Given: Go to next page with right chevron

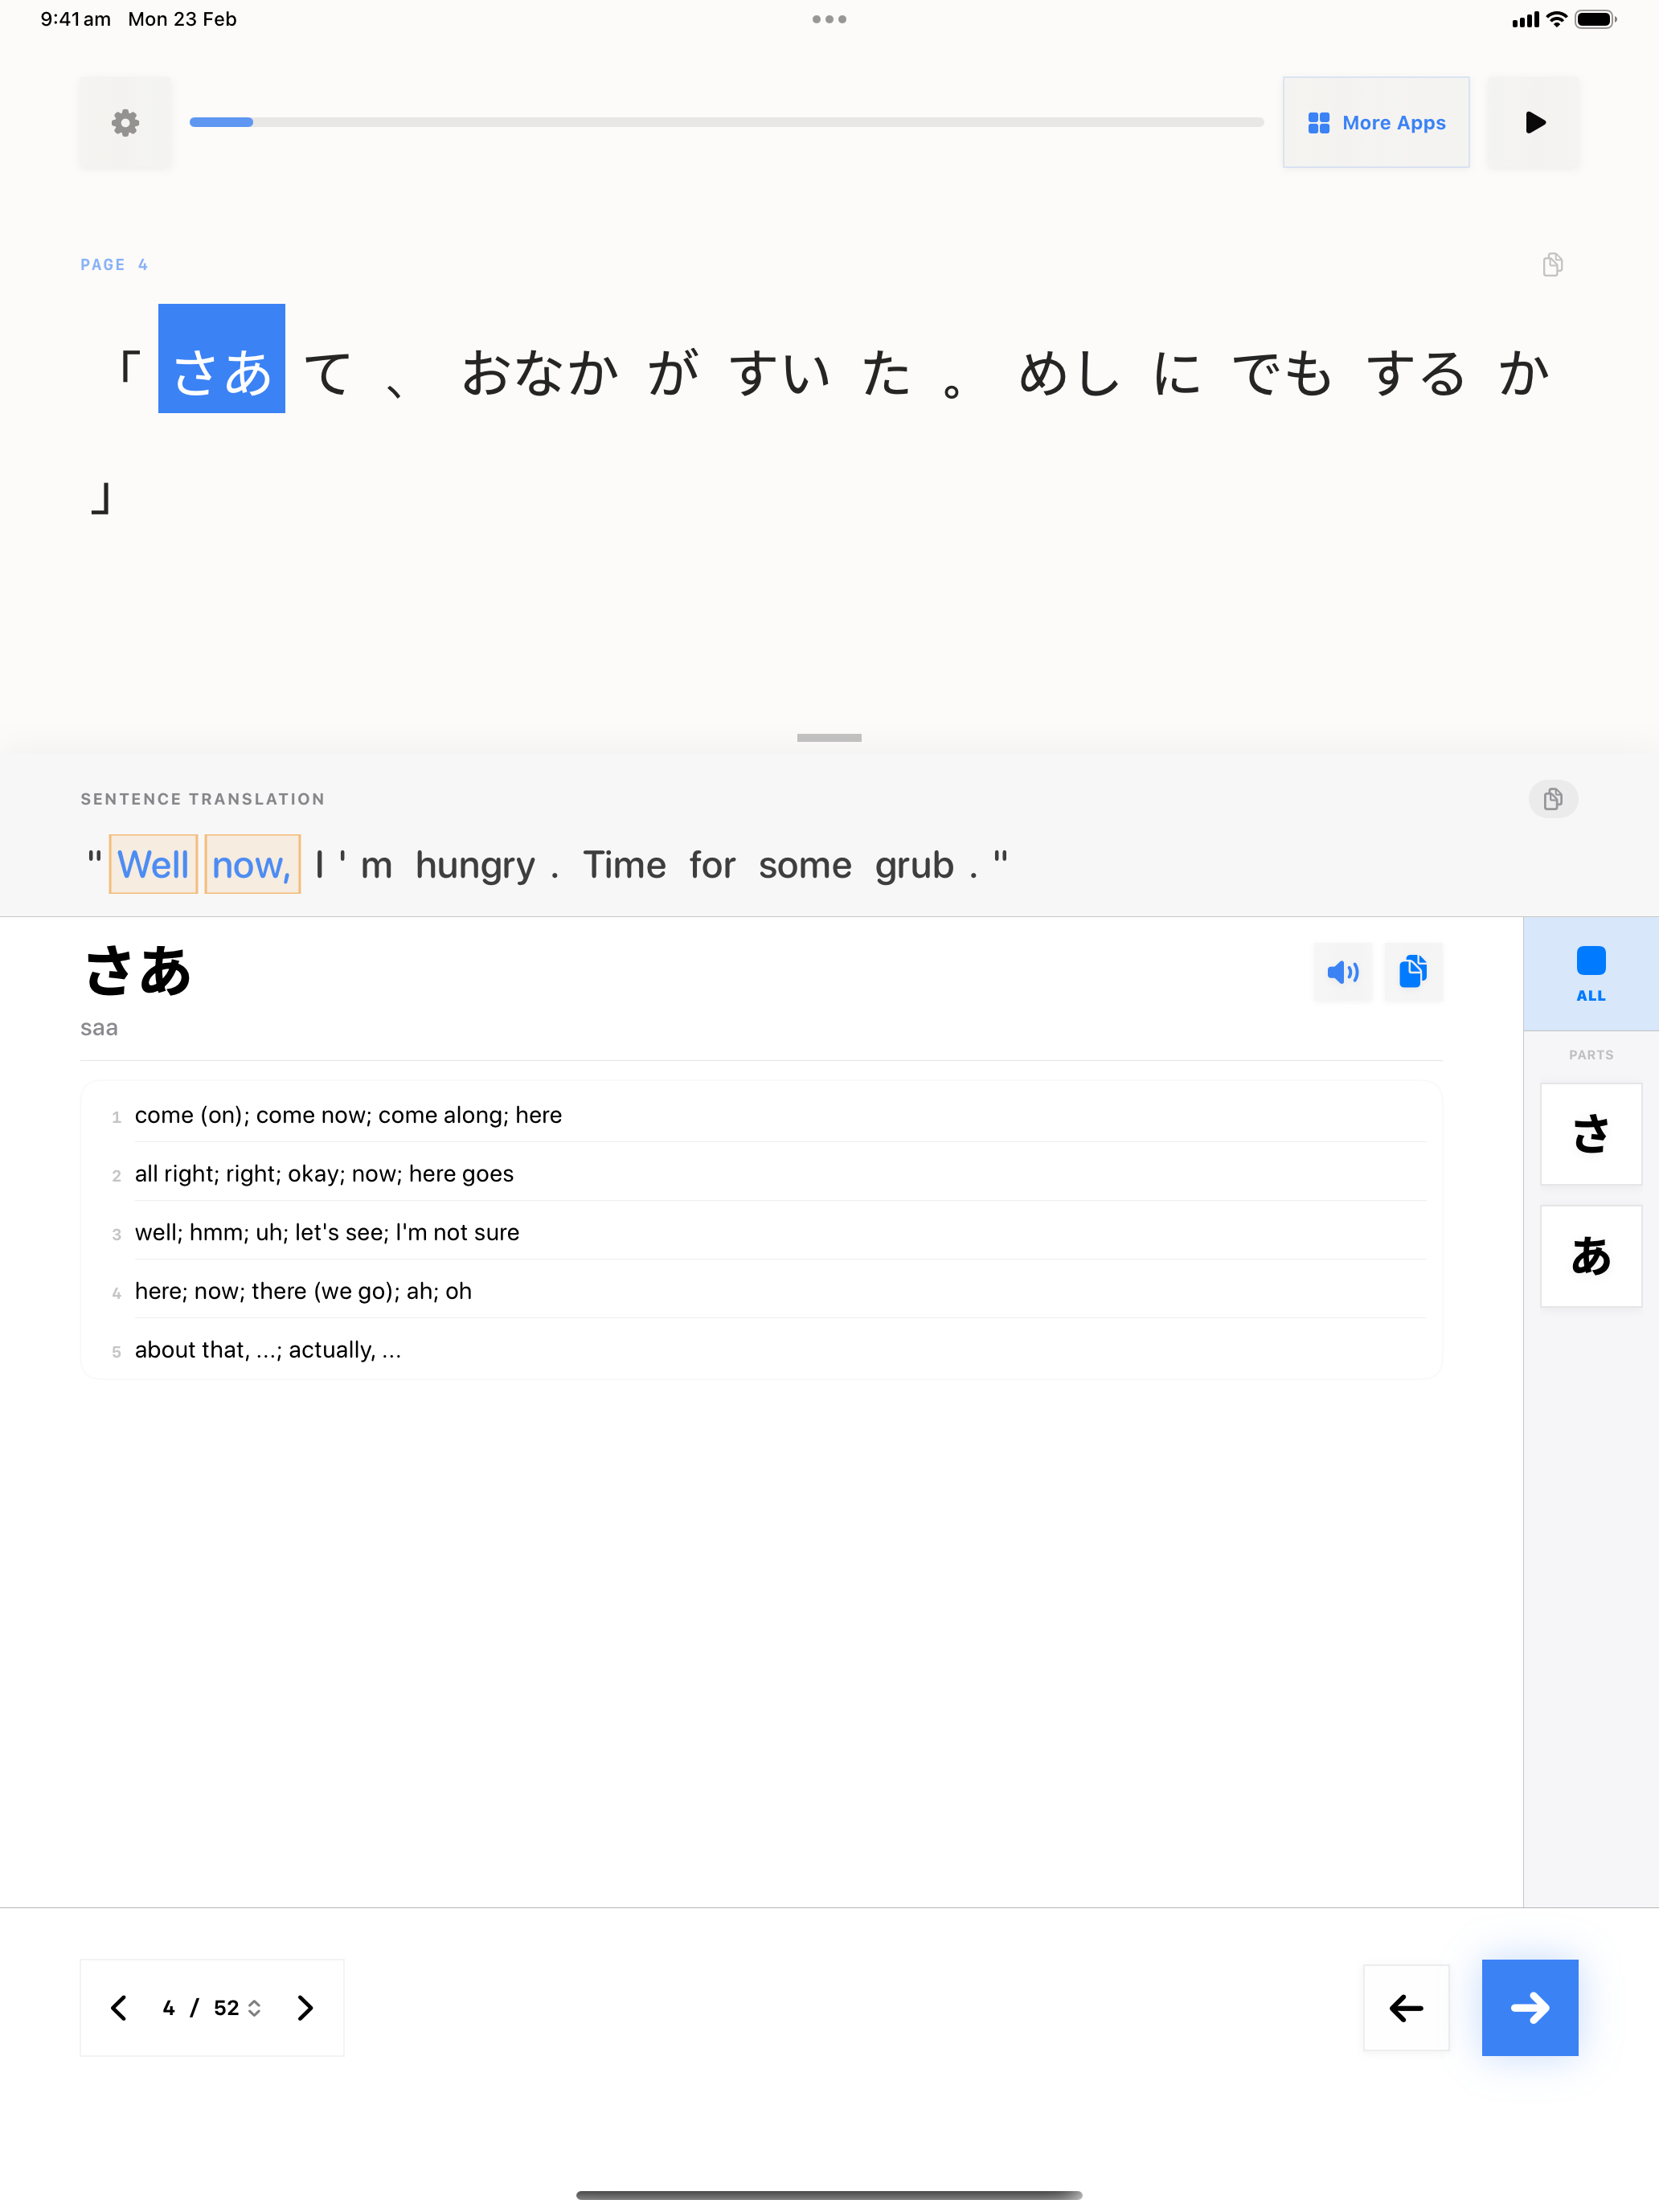Looking at the screenshot, I should coord(306,2008).
